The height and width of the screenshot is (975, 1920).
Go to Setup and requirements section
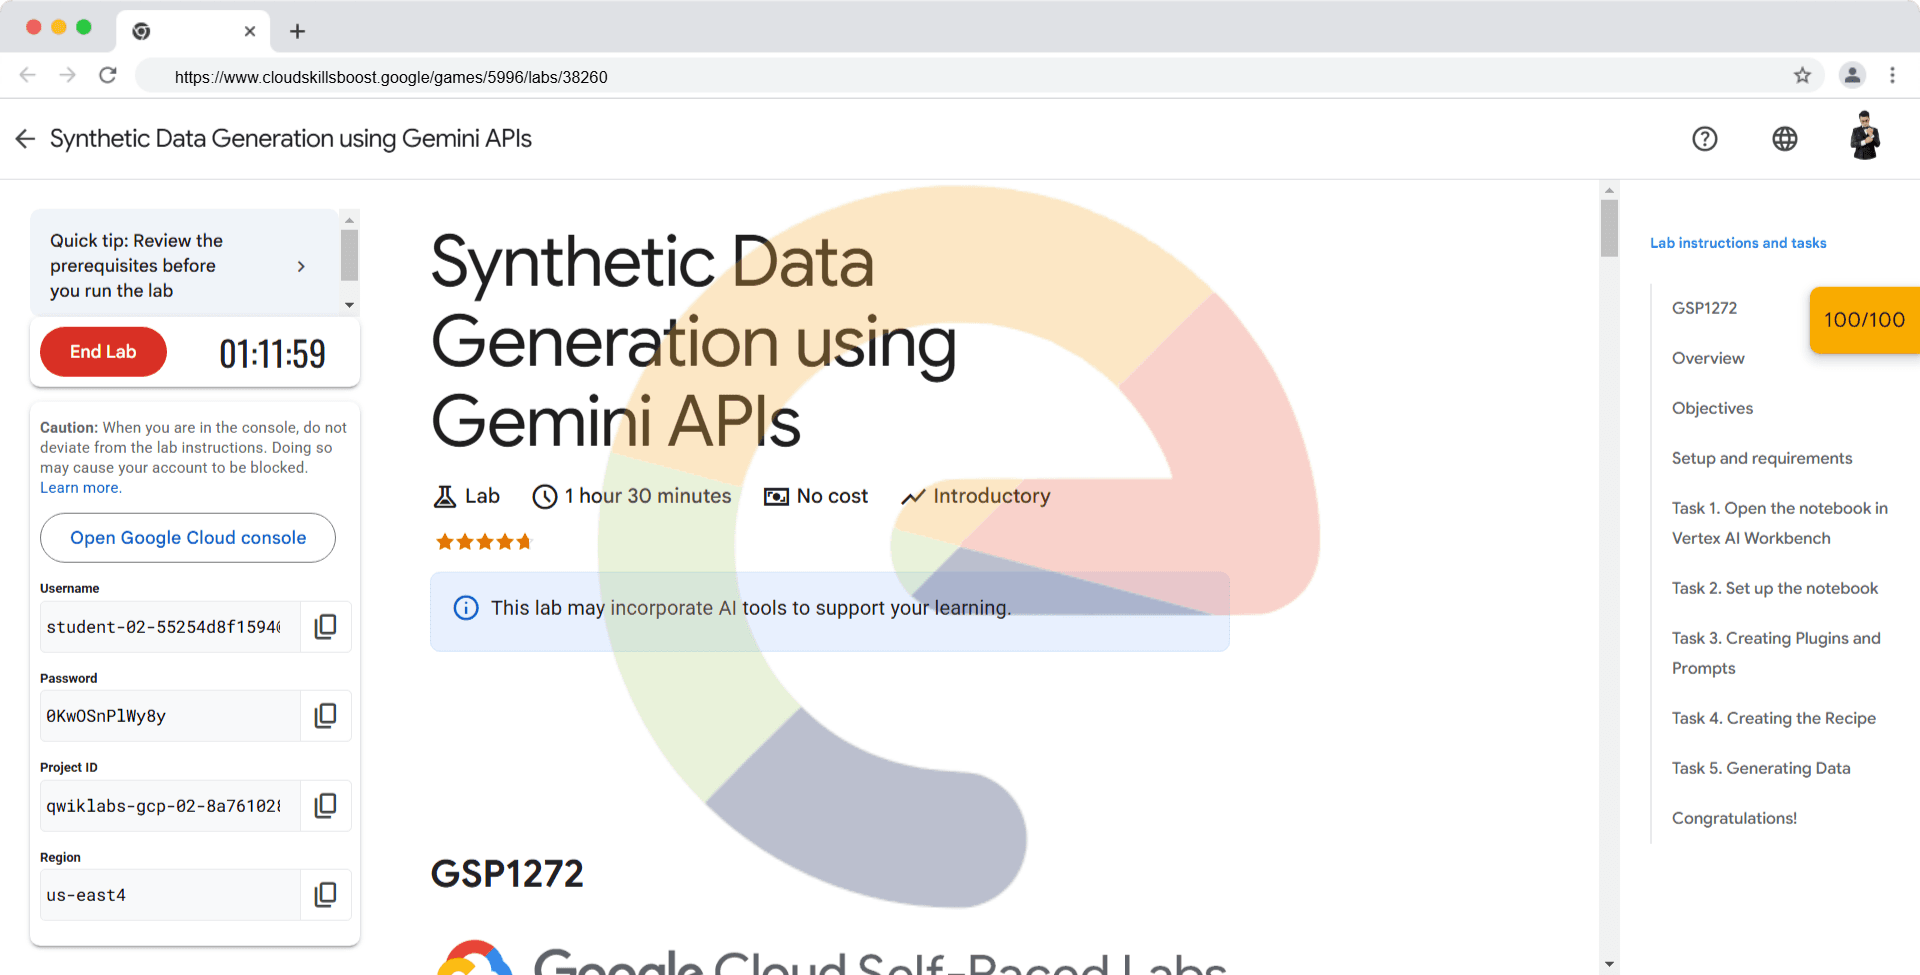point(1761,458)
